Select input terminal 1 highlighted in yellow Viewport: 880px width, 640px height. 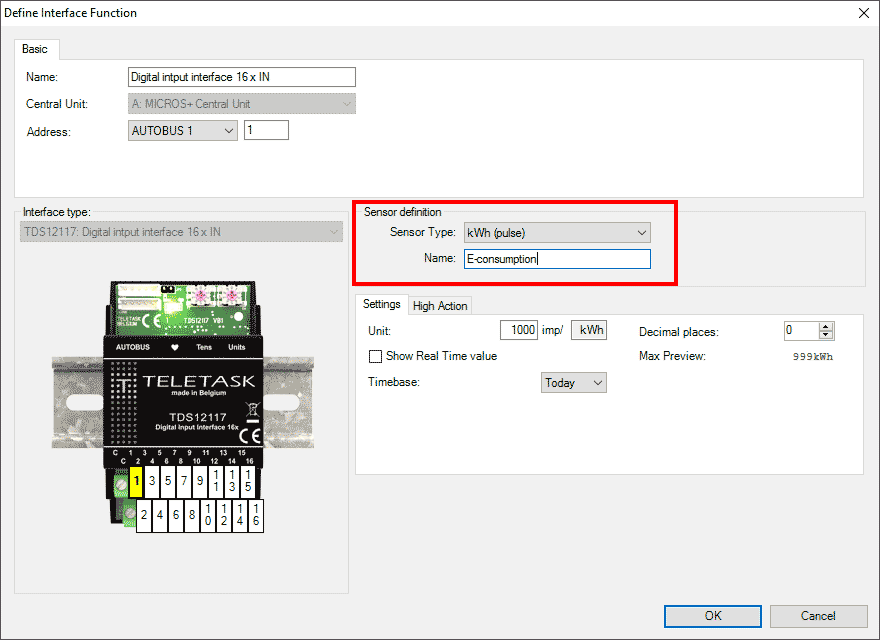pos(137,481)
